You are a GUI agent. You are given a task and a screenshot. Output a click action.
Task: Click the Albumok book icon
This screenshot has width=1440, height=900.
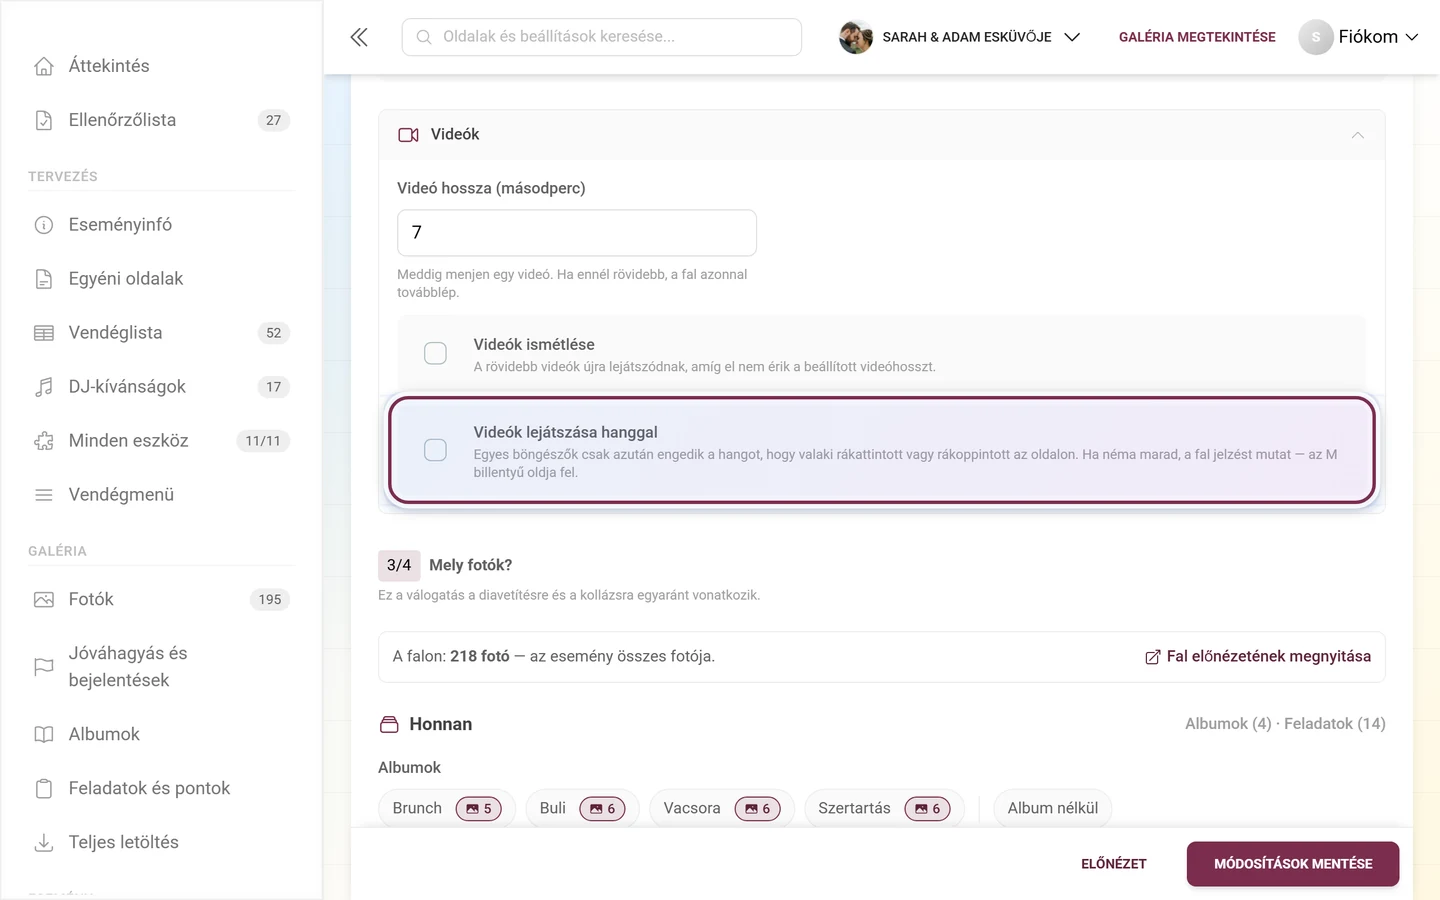pos(44,735)
